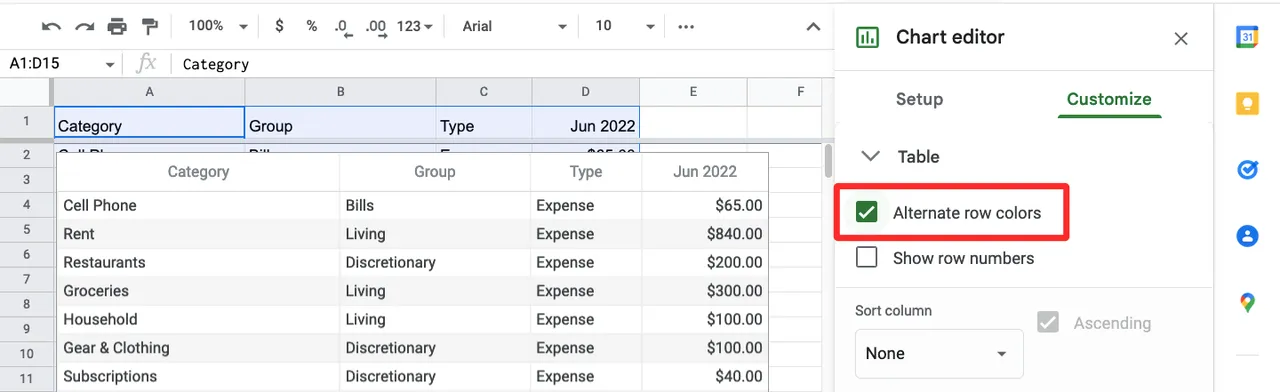This screenshot has height=392, width=1280.
Task: Click cell C1 containing Type
Action: click(484, 122)
